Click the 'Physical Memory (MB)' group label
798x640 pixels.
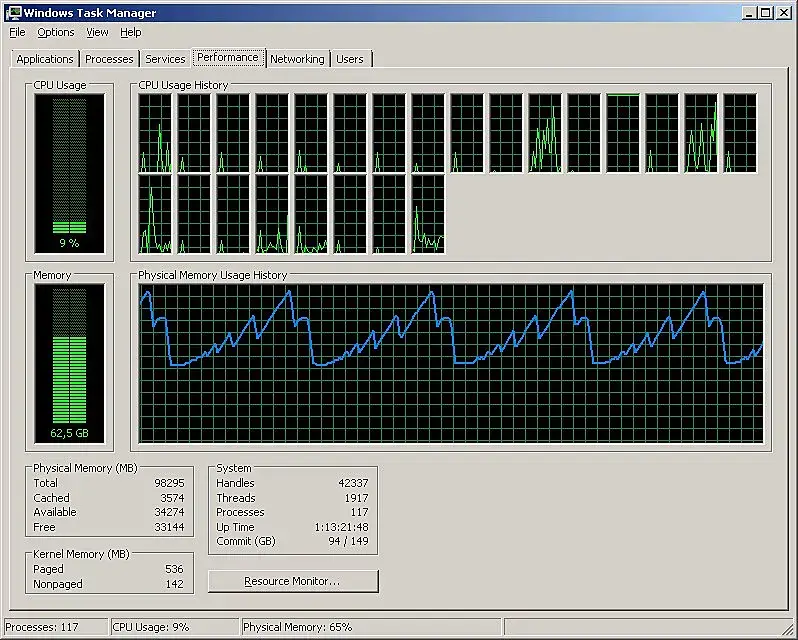pos(86,468)
